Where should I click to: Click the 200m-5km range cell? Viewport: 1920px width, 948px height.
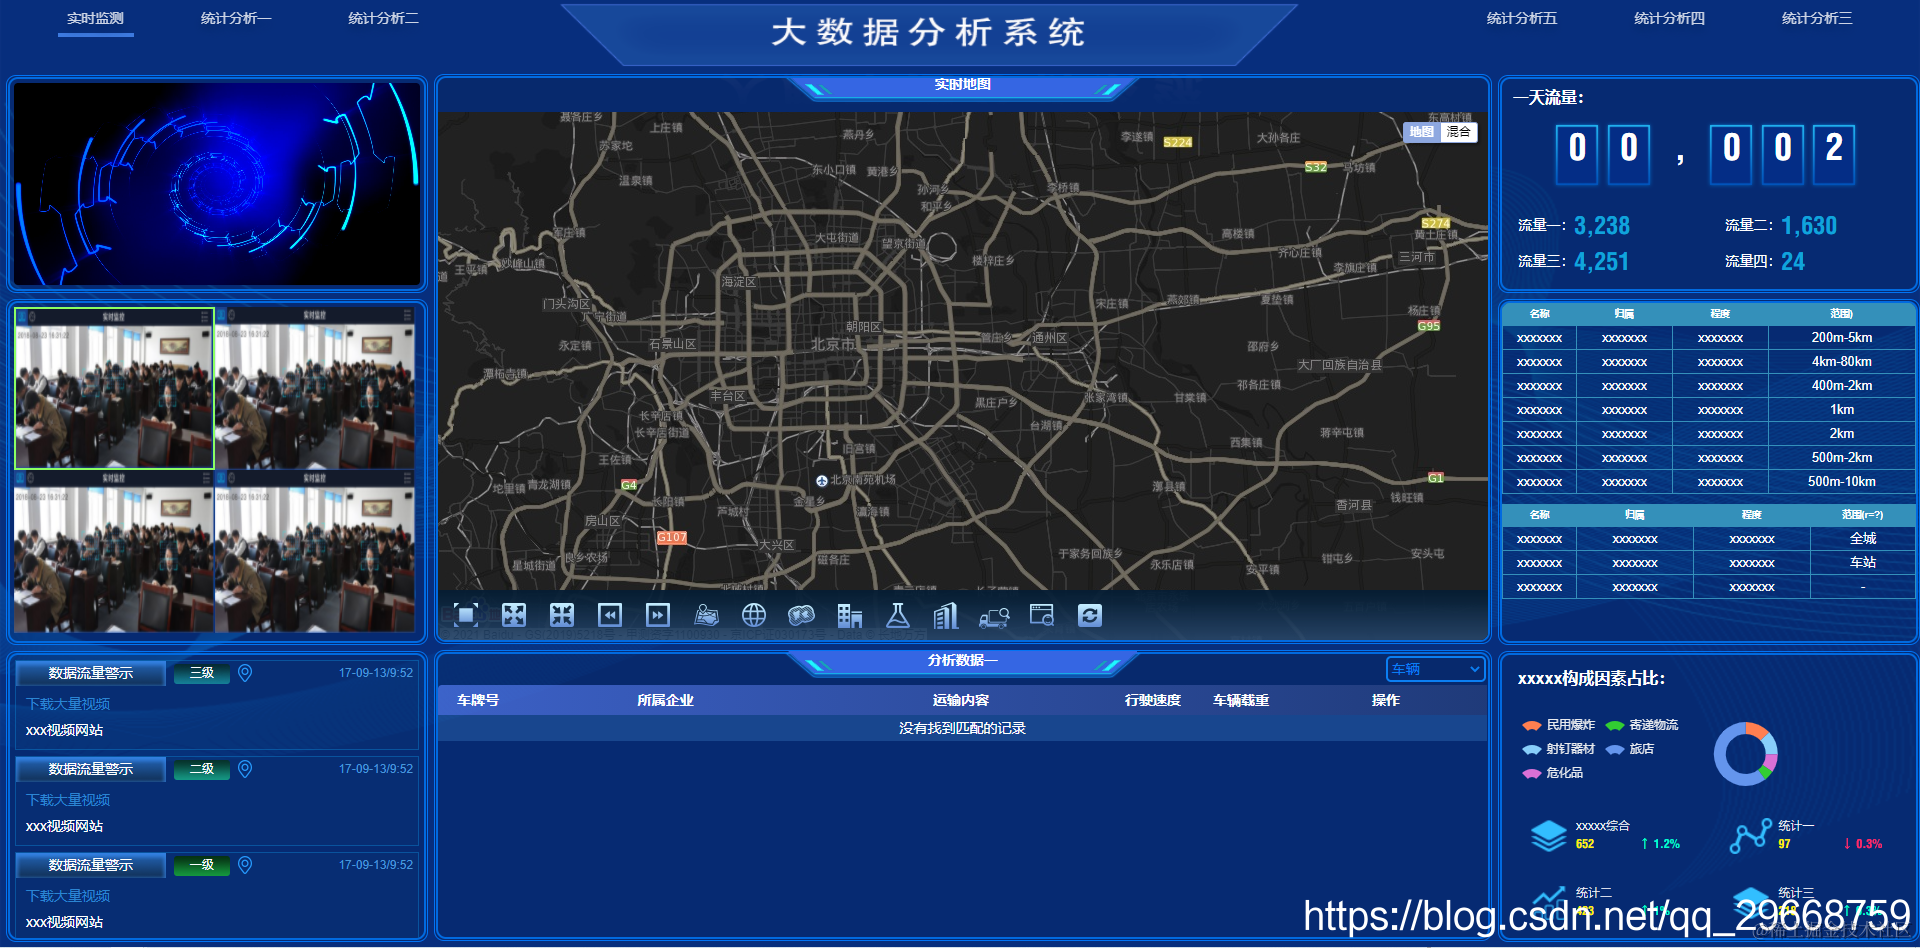click(x=1842, y=338)
